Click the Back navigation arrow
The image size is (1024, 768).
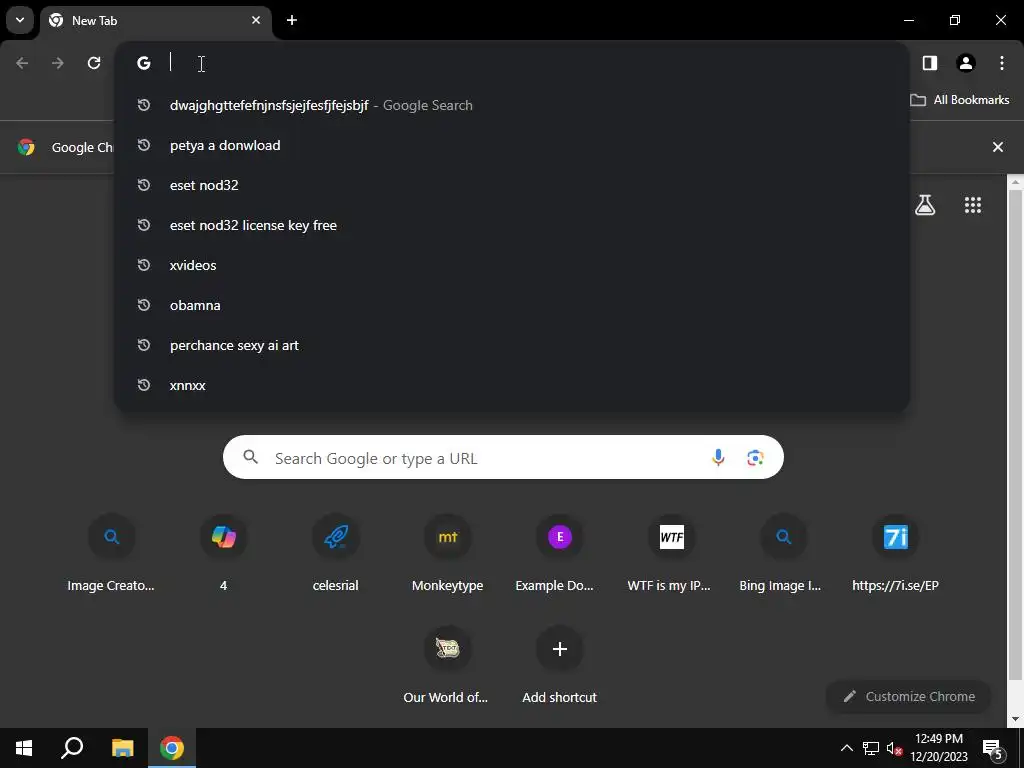22,63
